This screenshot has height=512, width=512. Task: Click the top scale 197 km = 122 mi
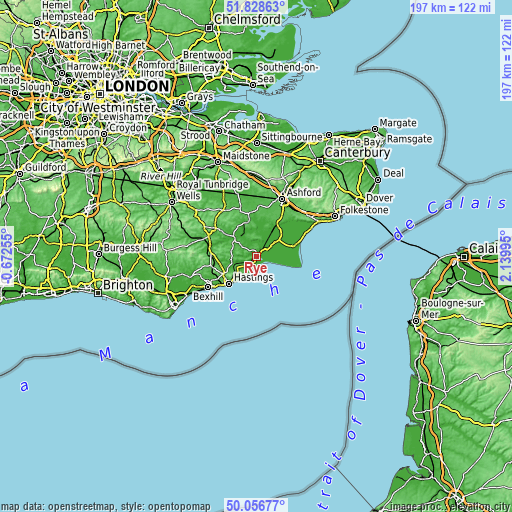[x=451, y=7]
